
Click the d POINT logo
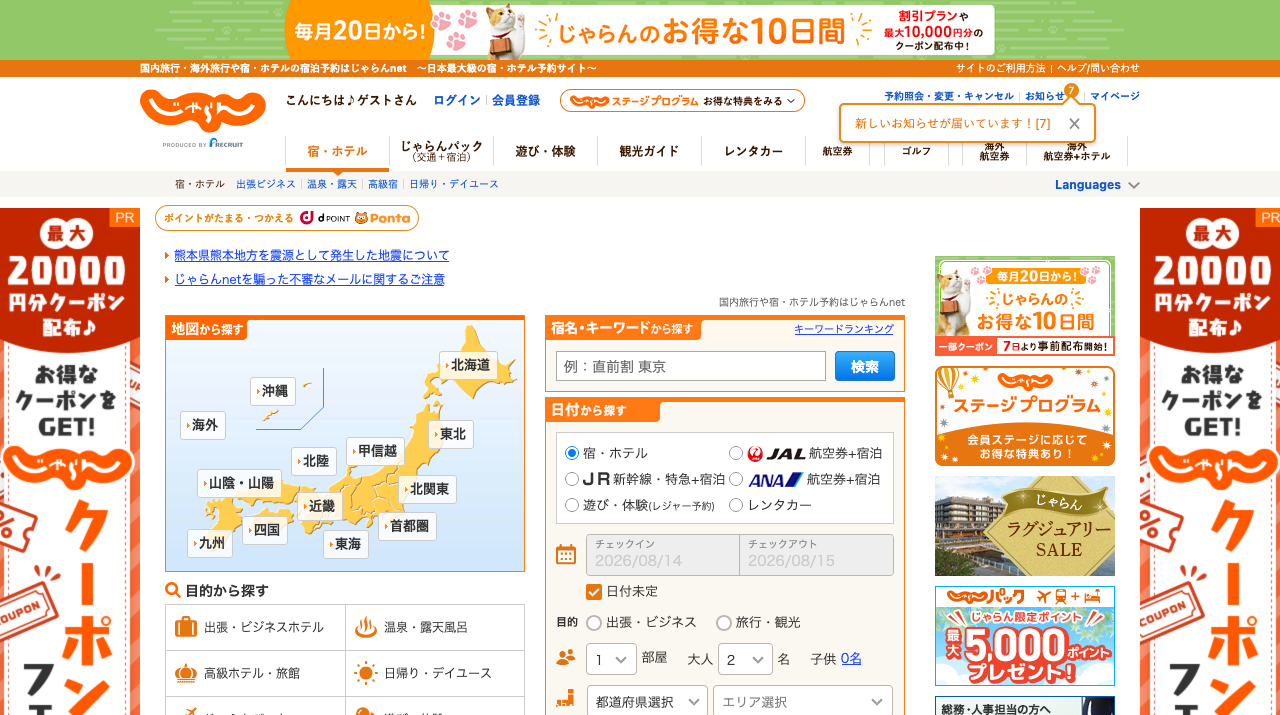[x=324, y=217]
